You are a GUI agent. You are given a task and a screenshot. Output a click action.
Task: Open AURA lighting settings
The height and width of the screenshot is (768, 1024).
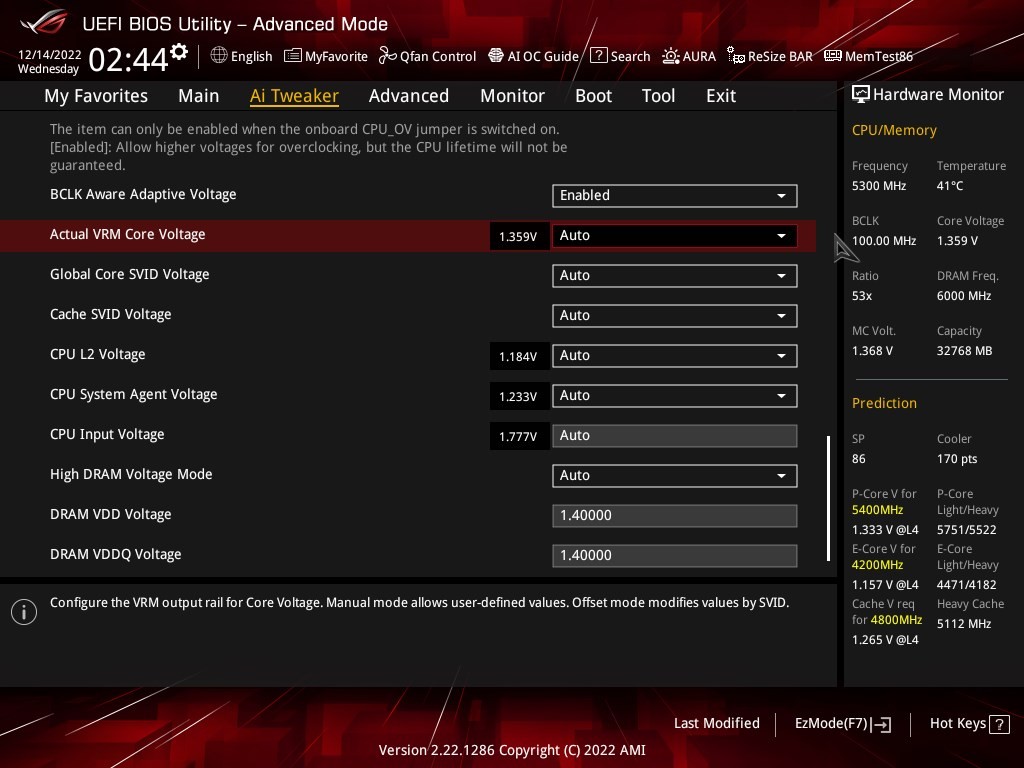click(x=689, y=56)
